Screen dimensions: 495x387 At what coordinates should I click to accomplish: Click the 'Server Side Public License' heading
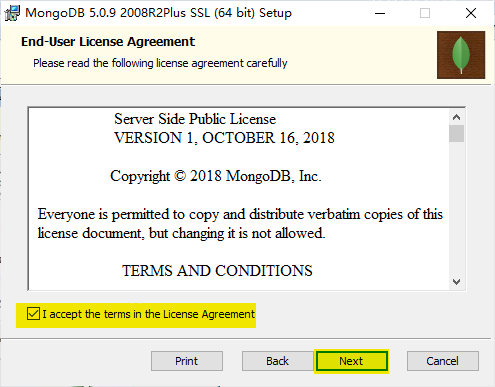[x=195, y=119]
